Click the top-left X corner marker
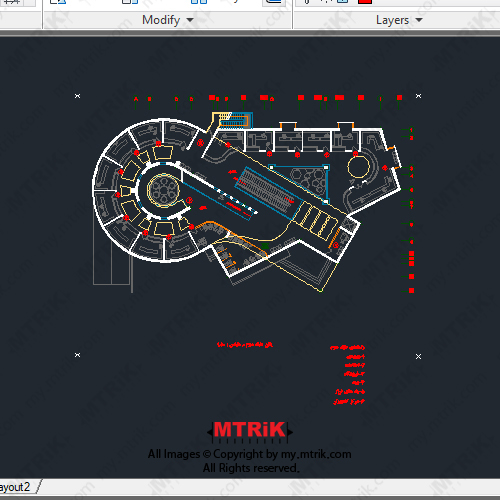The image size is (500, 500). tap(77, 96)
